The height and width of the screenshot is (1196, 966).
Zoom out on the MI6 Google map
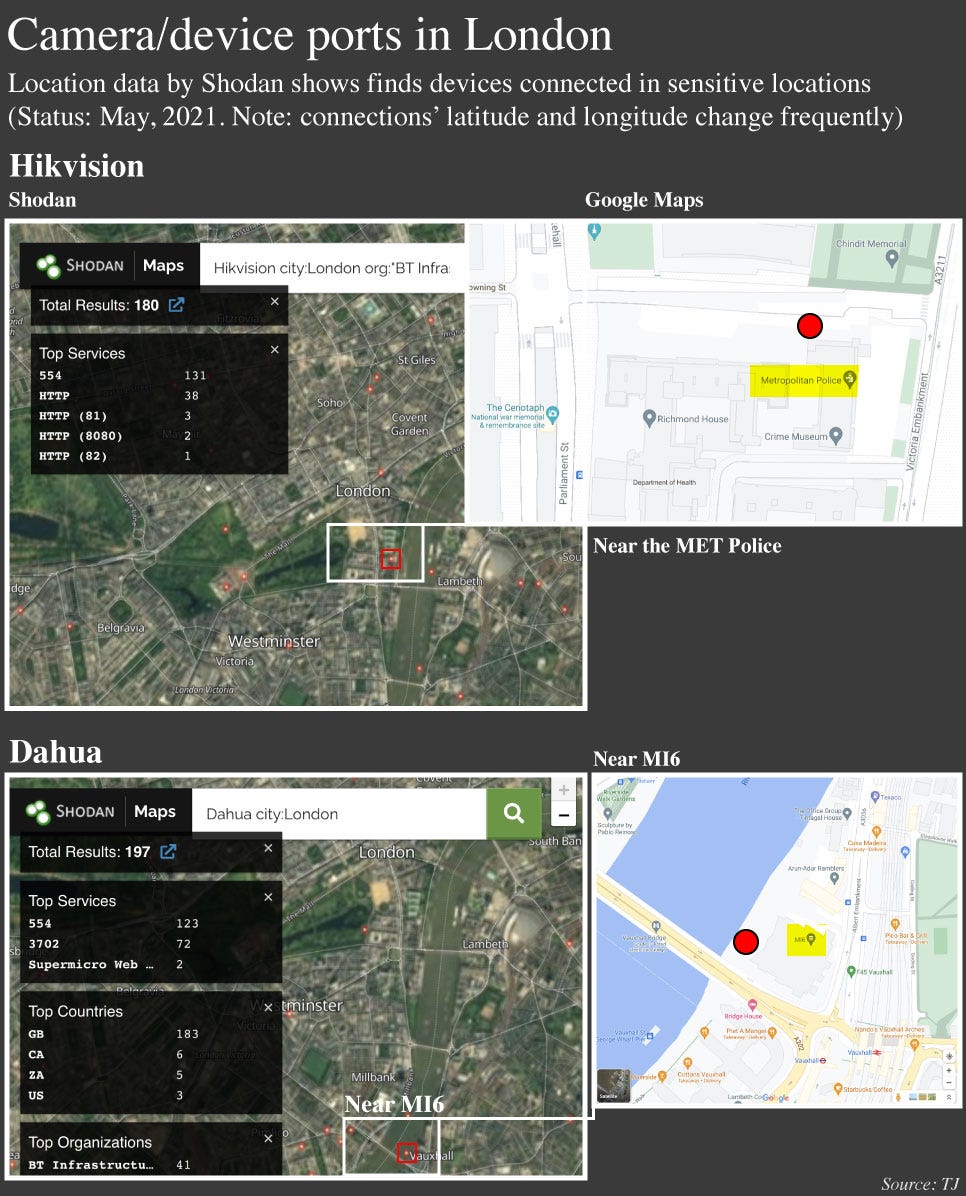pos(949,1082)
